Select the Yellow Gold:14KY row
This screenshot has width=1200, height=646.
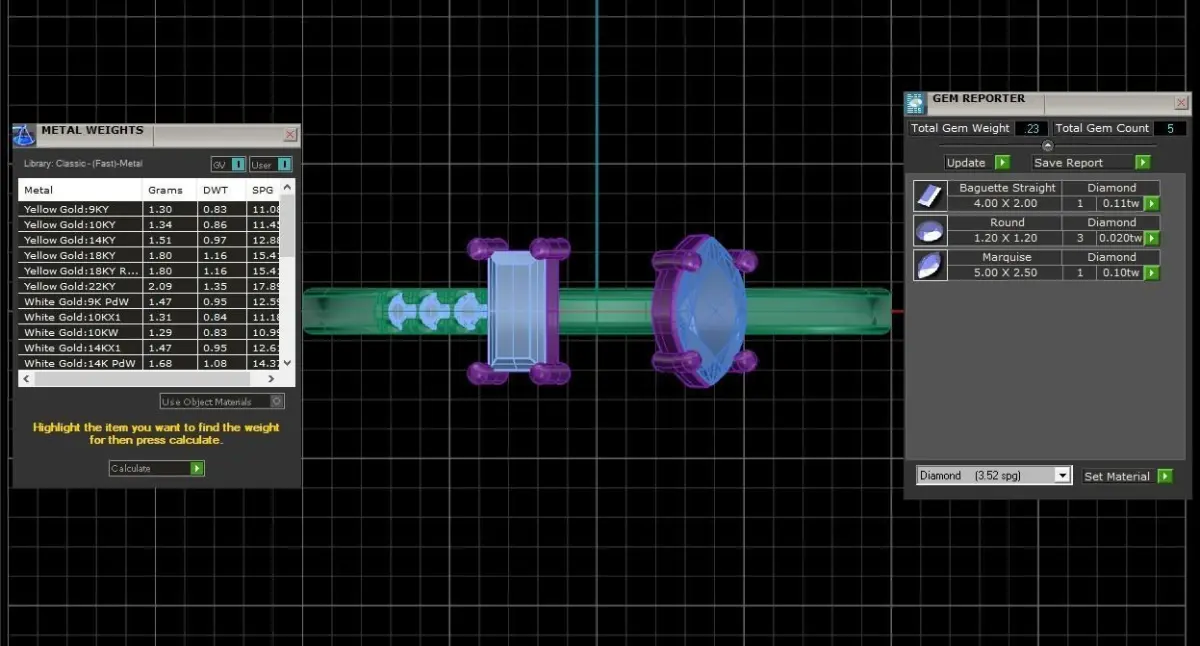coord(149,240)
